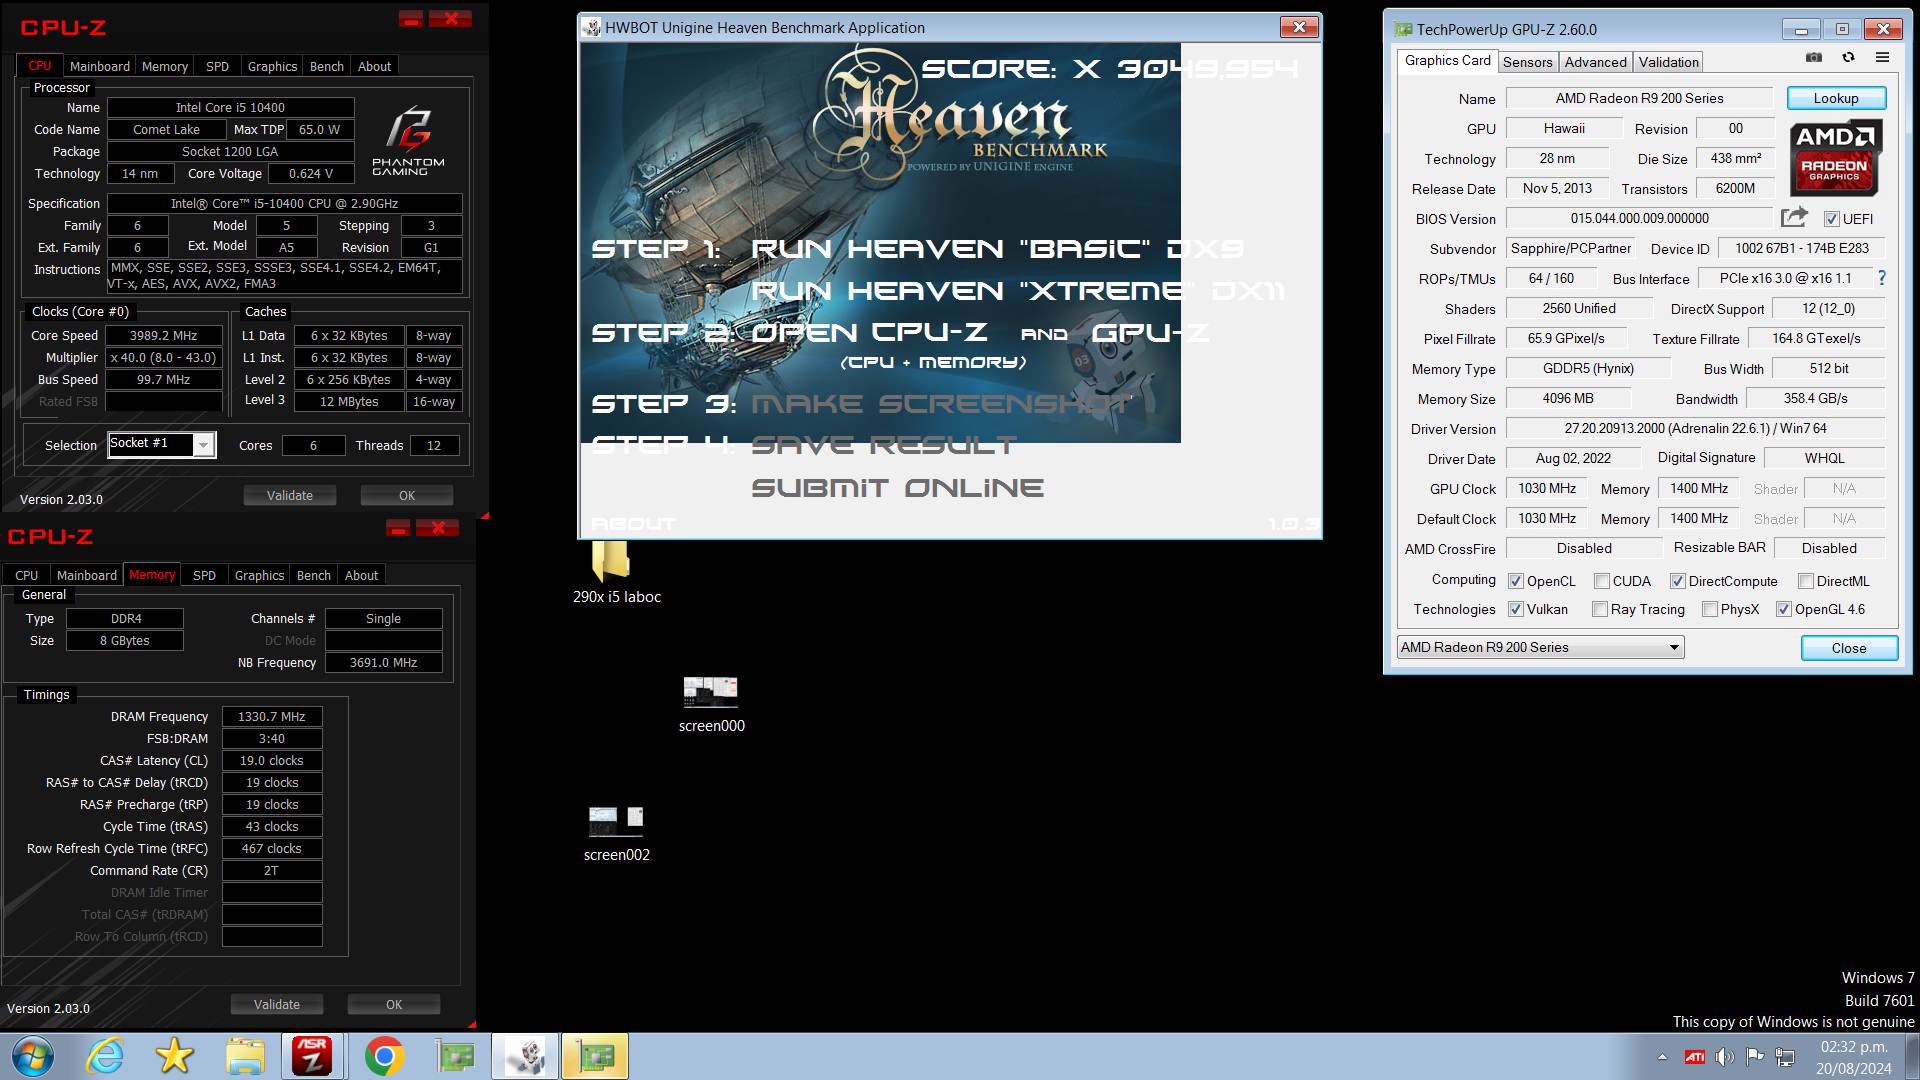
Task: Switch to GPU-Z Validation tab
Action: (1668, 62)
